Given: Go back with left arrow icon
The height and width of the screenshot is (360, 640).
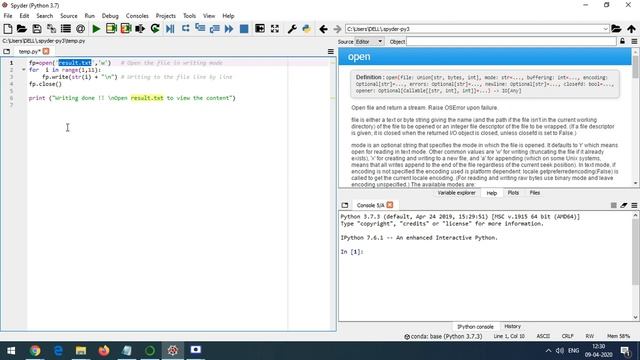Looking at the screenshot, I should 323,29.
